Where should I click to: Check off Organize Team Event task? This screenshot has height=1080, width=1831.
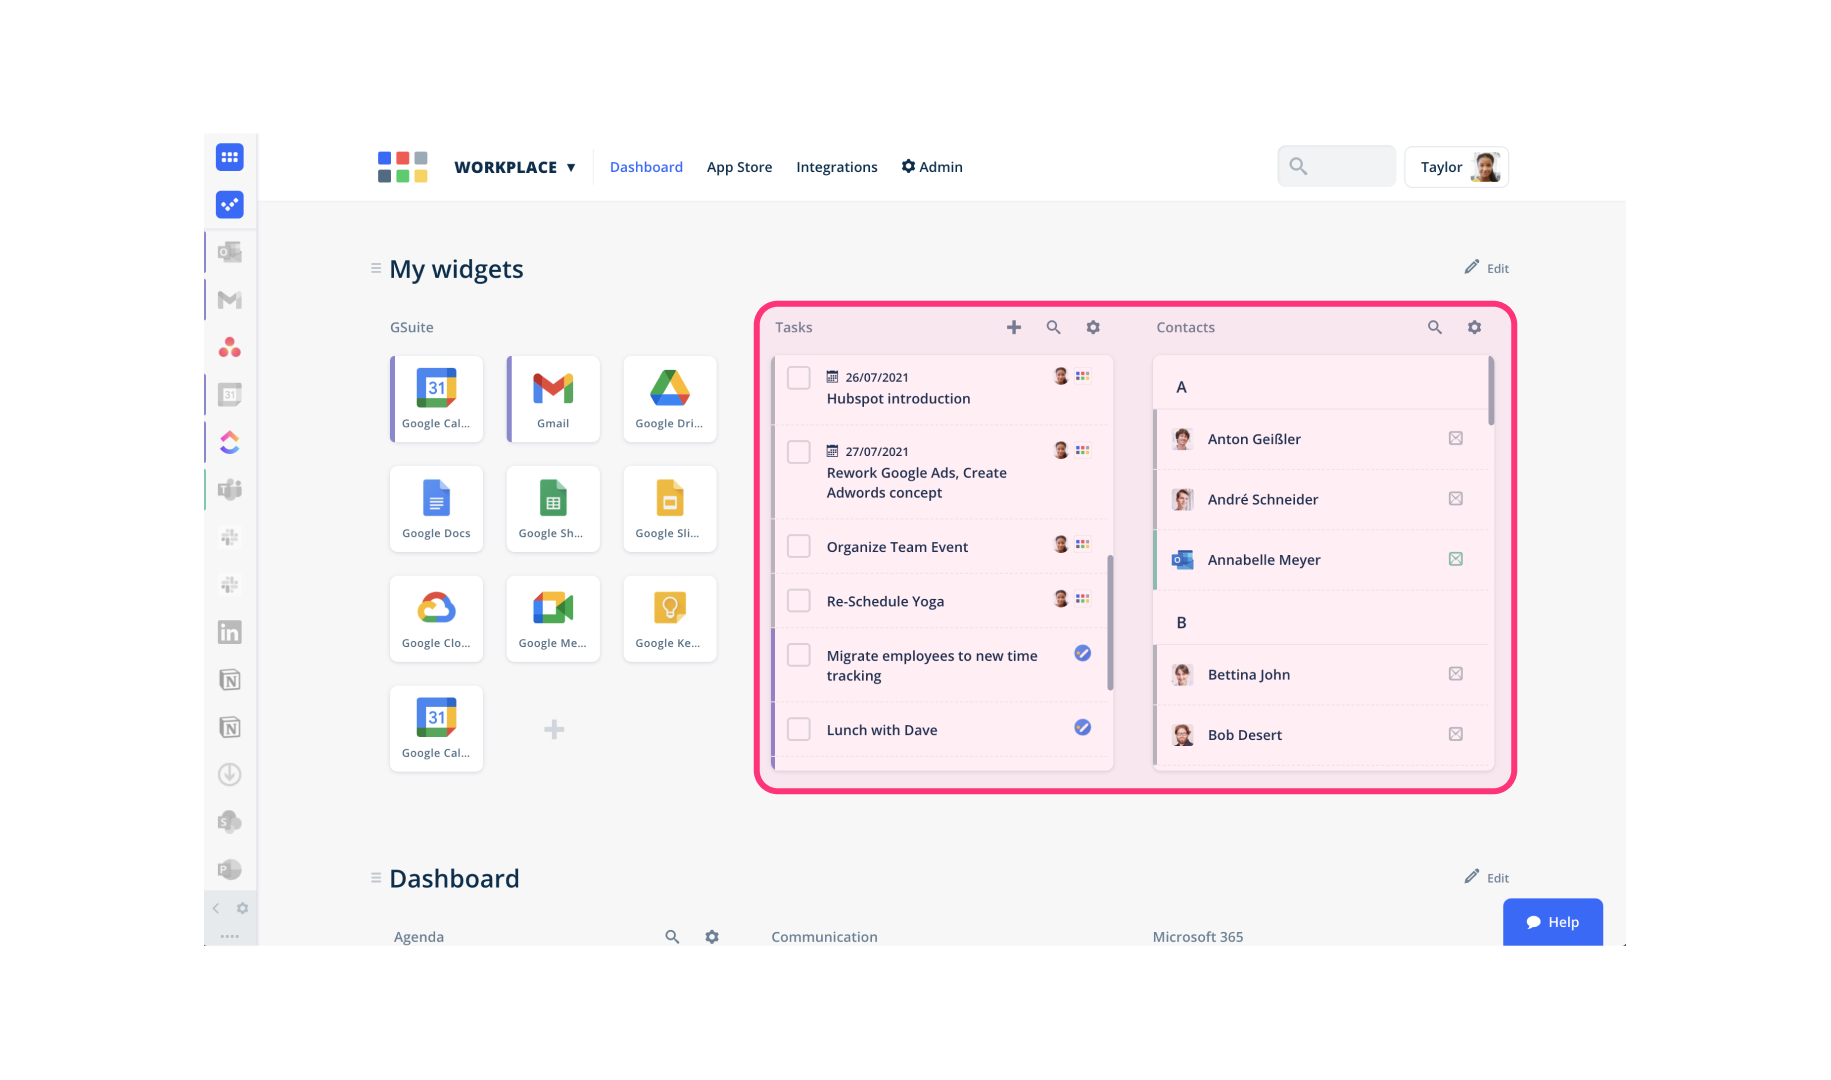[799, 546]
